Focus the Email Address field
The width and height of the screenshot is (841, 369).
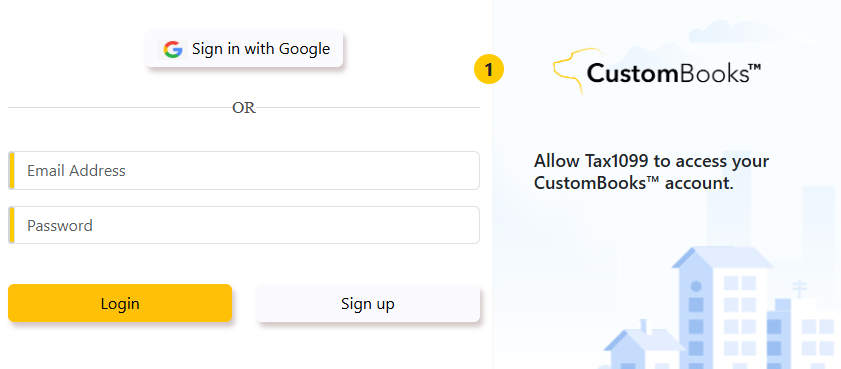pyautogui.click(x=244, y=171)
